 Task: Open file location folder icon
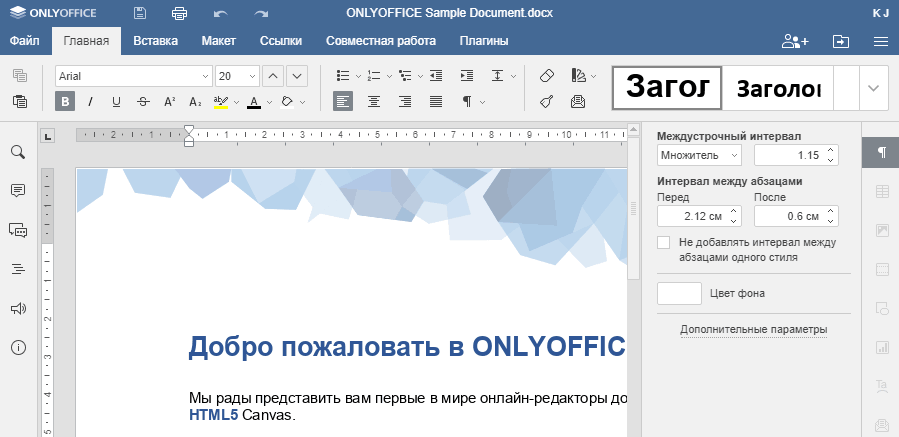(841, 41)
